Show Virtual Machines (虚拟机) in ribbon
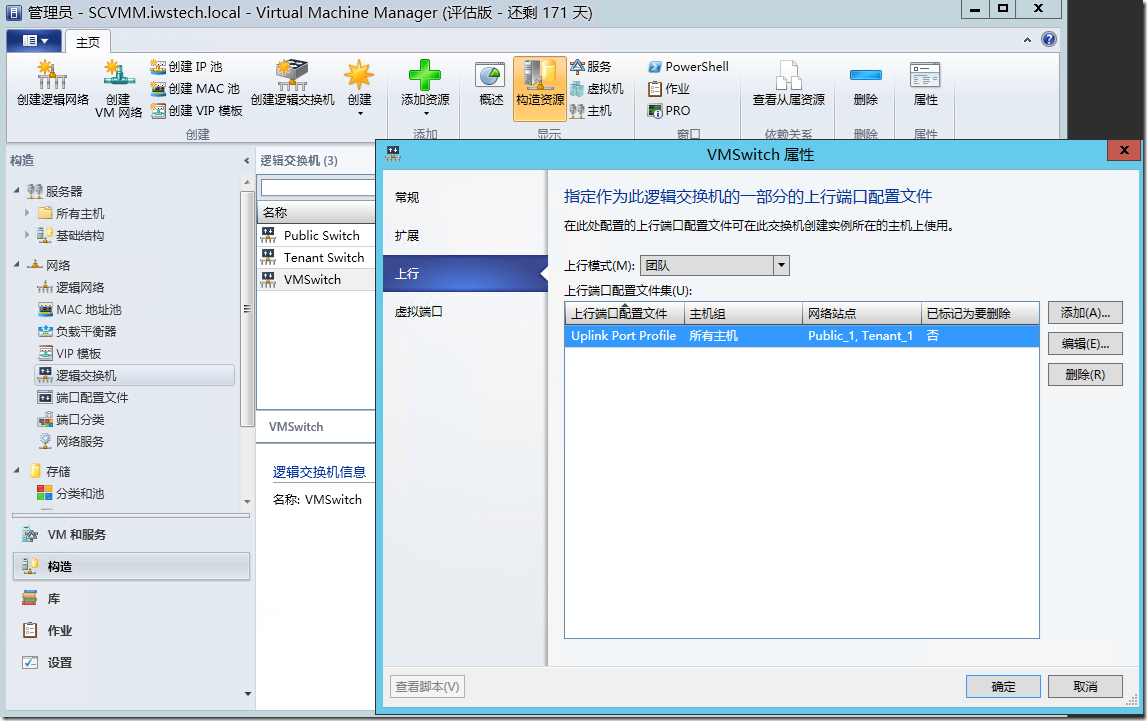 597,88
